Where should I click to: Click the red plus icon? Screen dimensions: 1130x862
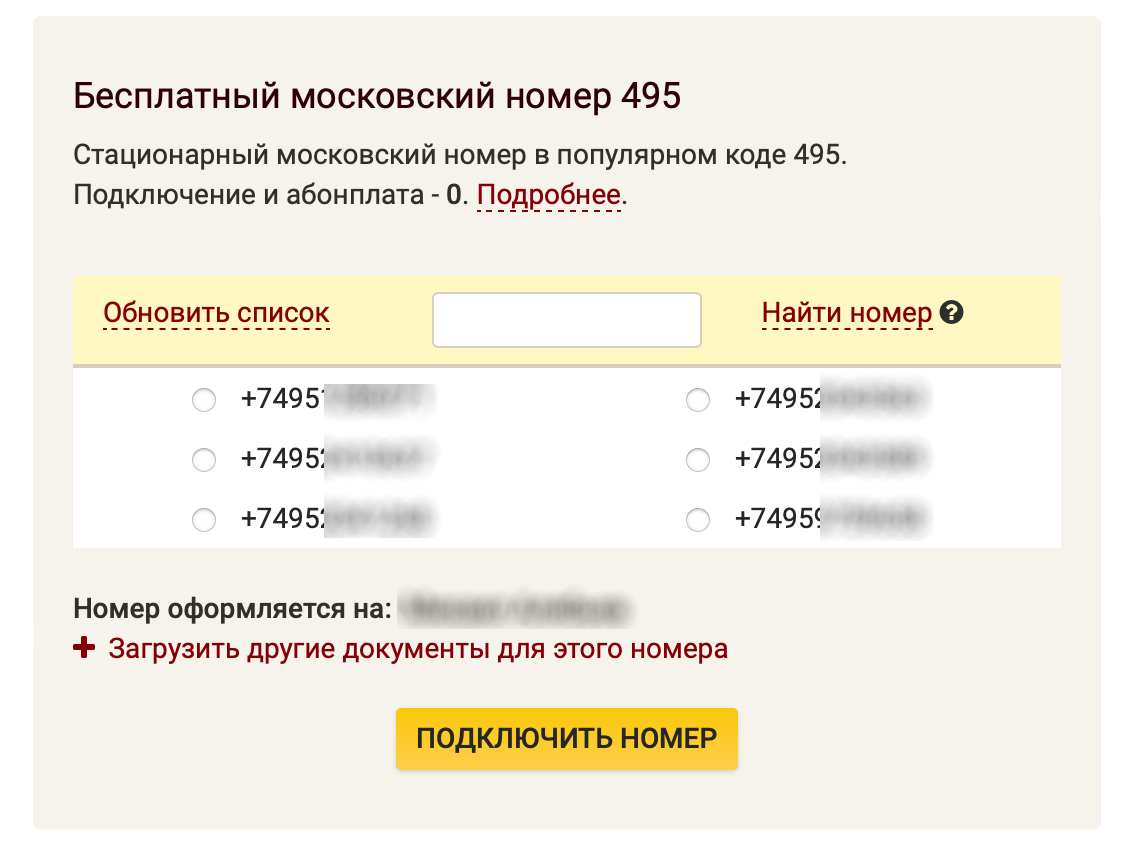pos(84,649)
